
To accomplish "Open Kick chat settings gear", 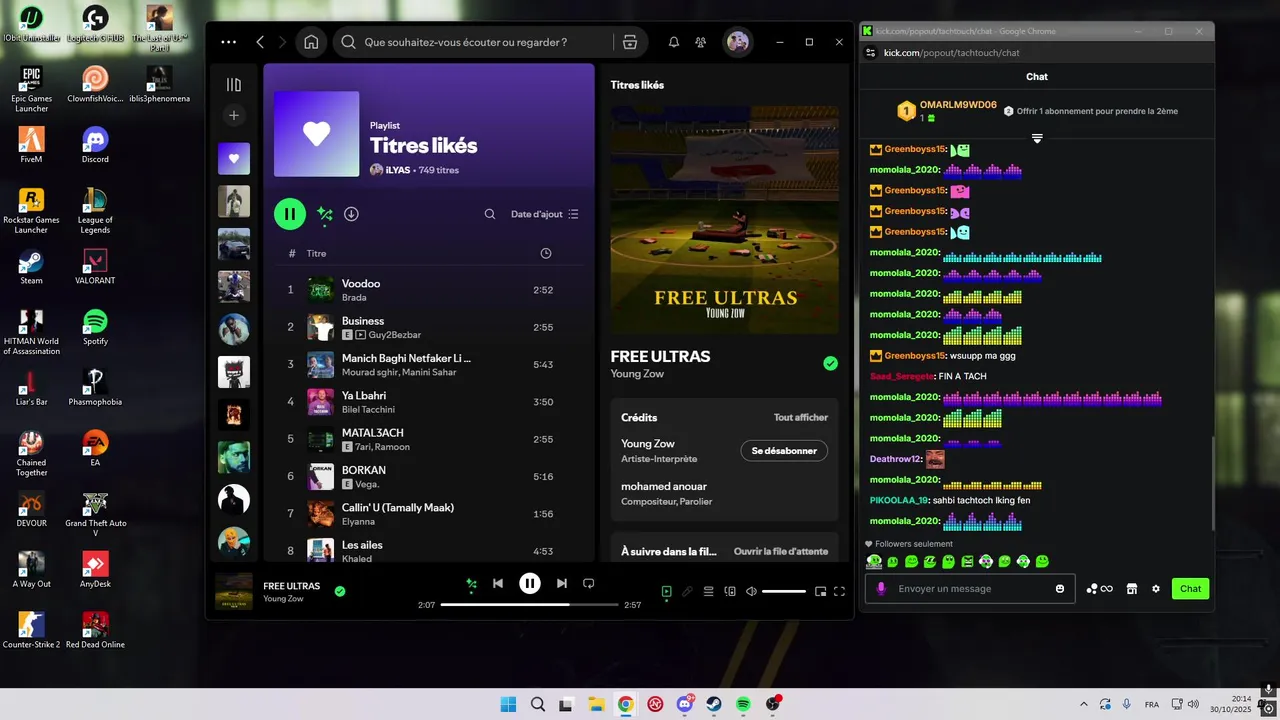I will tap(1156, 589).
